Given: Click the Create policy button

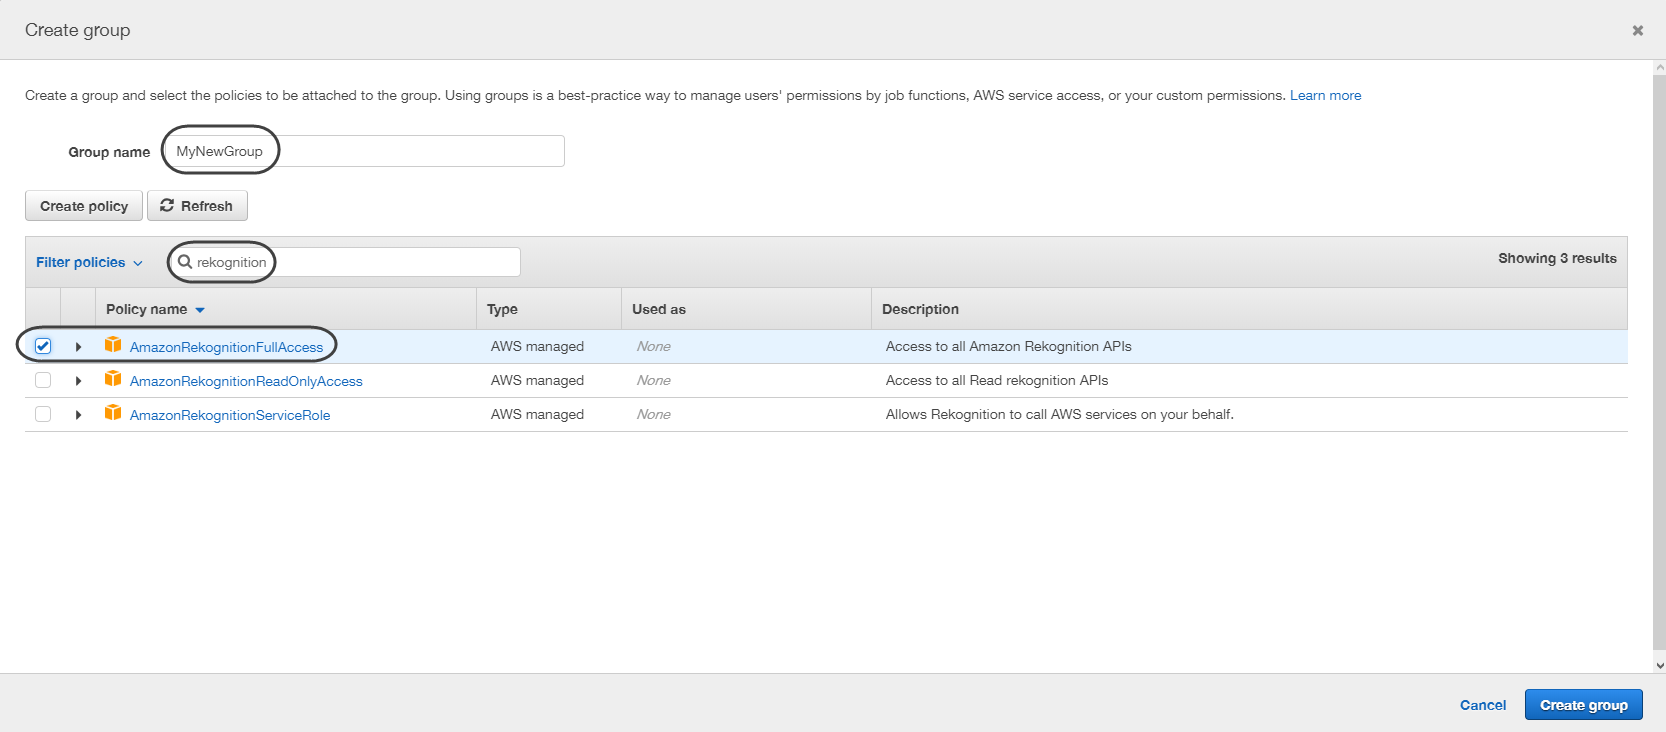Looking at the screenshot, I should click(84, 206).
